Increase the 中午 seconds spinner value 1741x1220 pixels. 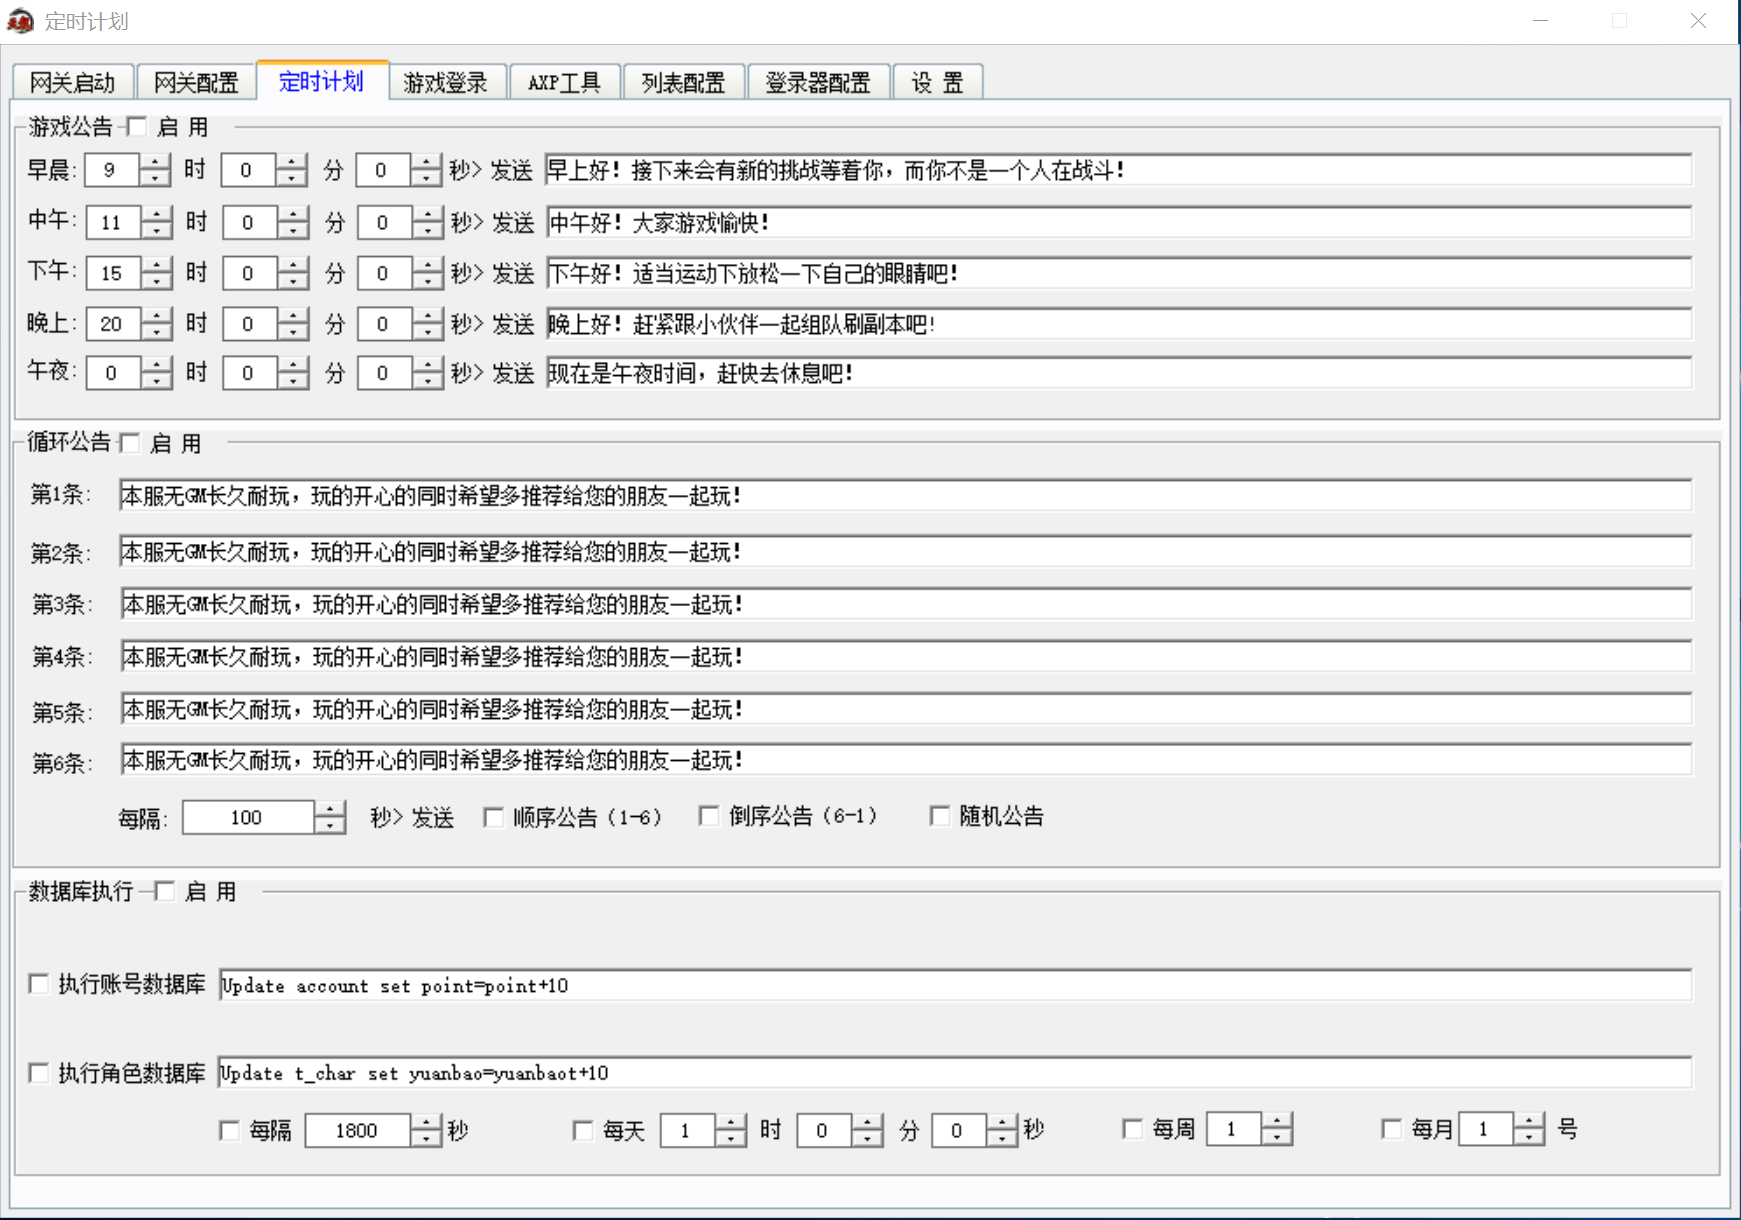(428, 214)
